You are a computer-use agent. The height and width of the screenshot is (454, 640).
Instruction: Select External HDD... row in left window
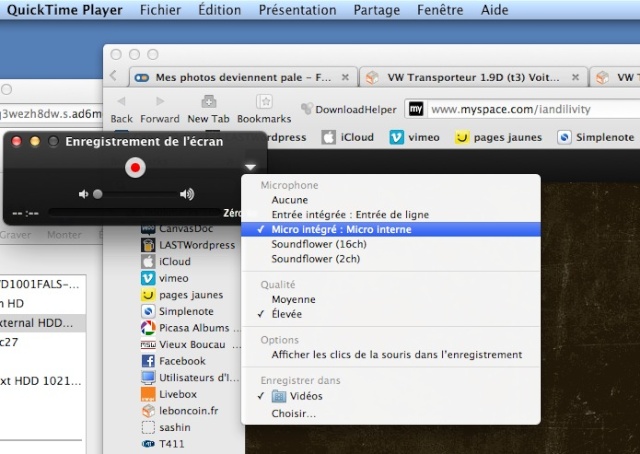(43, 323)
